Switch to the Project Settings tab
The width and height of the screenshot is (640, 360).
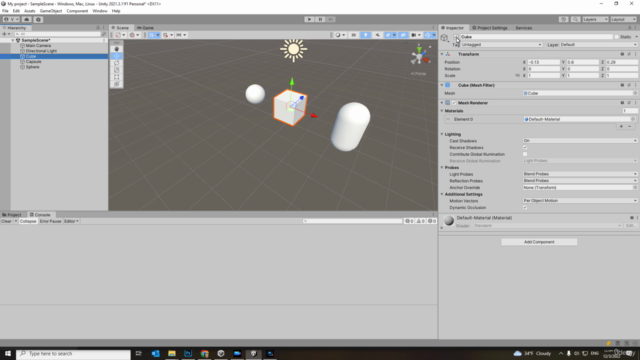point(490,28)
